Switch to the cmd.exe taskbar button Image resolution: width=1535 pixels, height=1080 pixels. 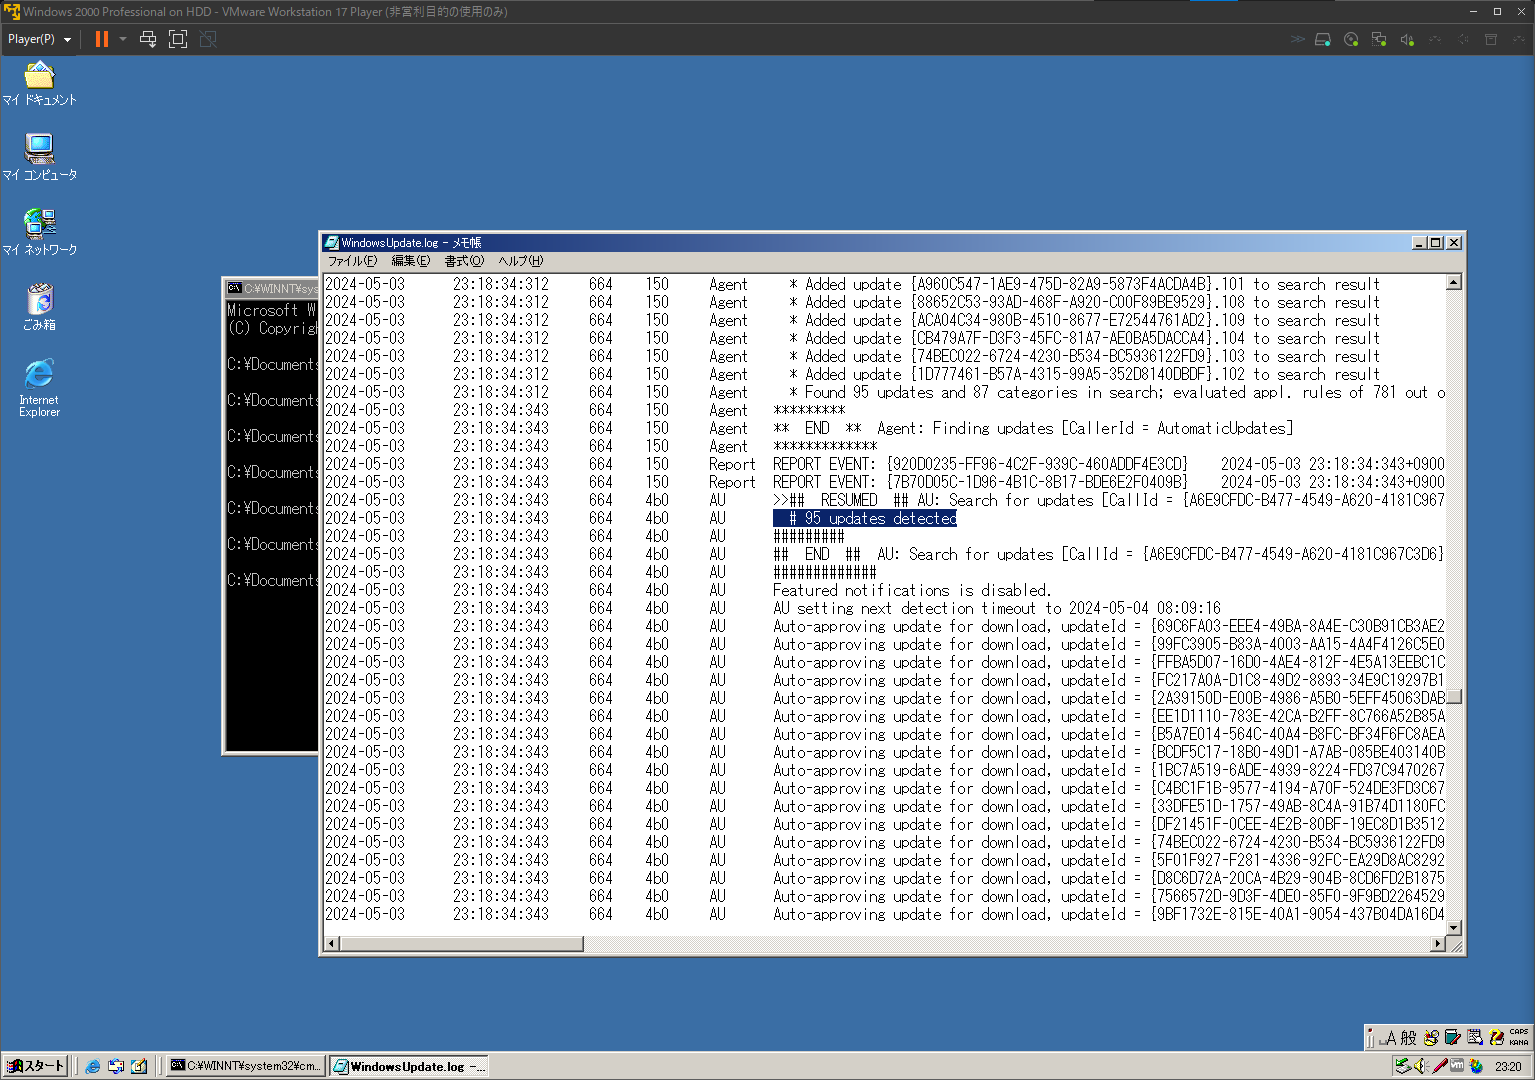tap(246, 1066)
